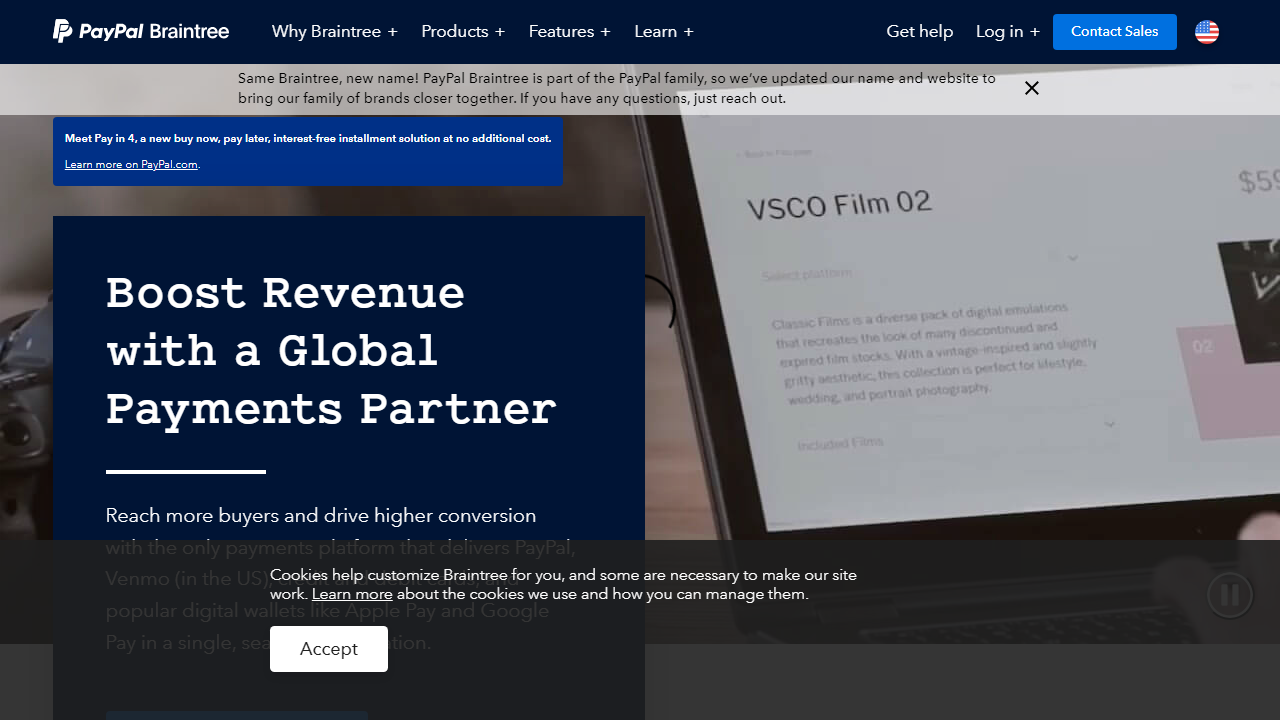Pause the background video
Screen dimensions: 1280x720
(1229, 596)
